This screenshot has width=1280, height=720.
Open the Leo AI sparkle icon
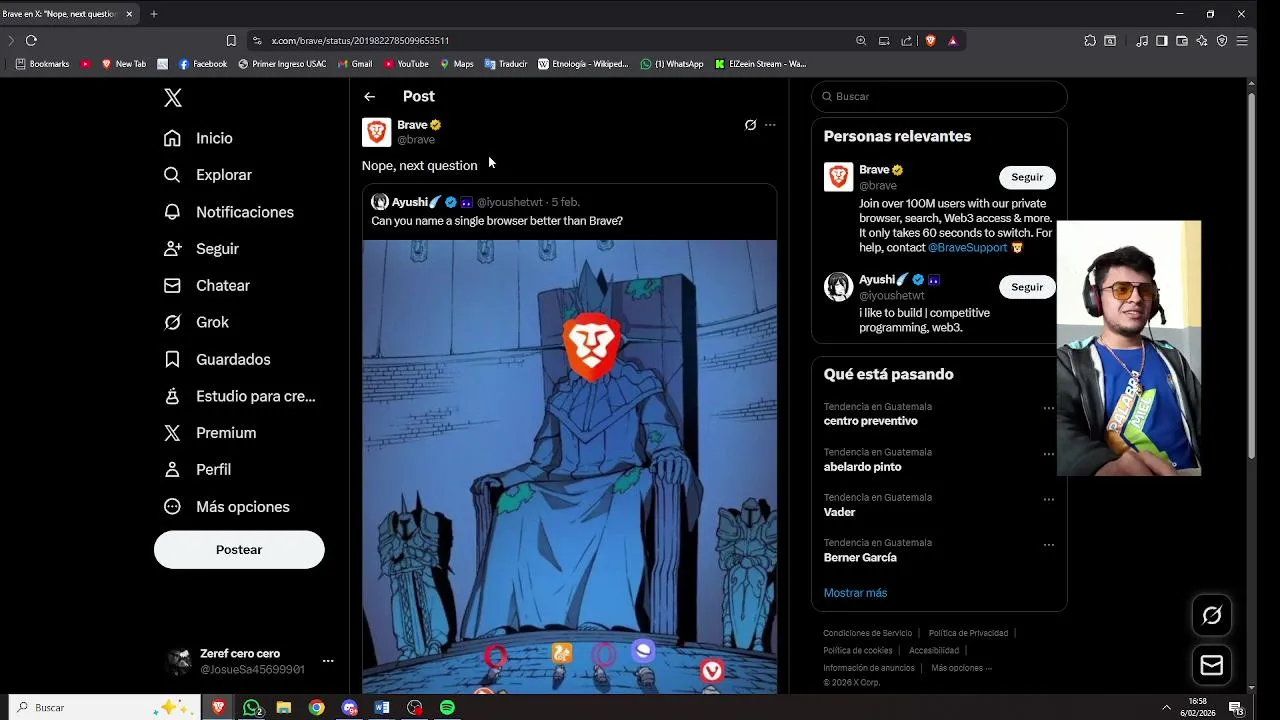[x=1202, y=41]
